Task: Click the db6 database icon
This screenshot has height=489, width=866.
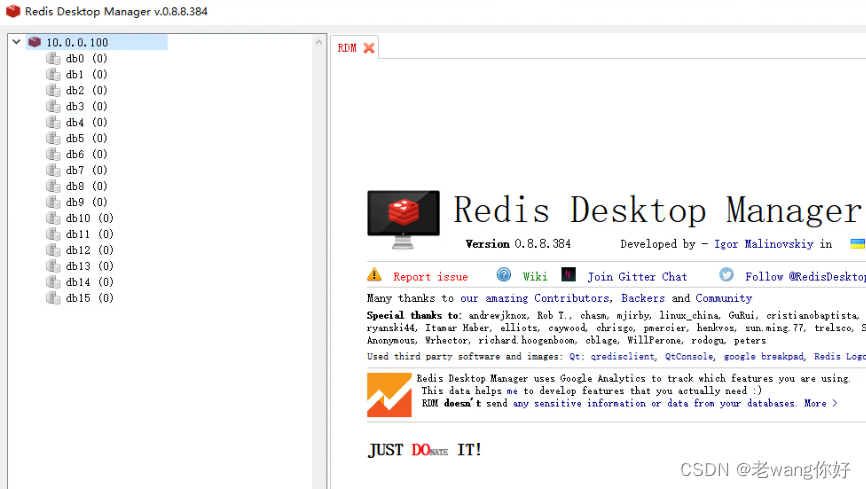Action: [x=53, y=155]
